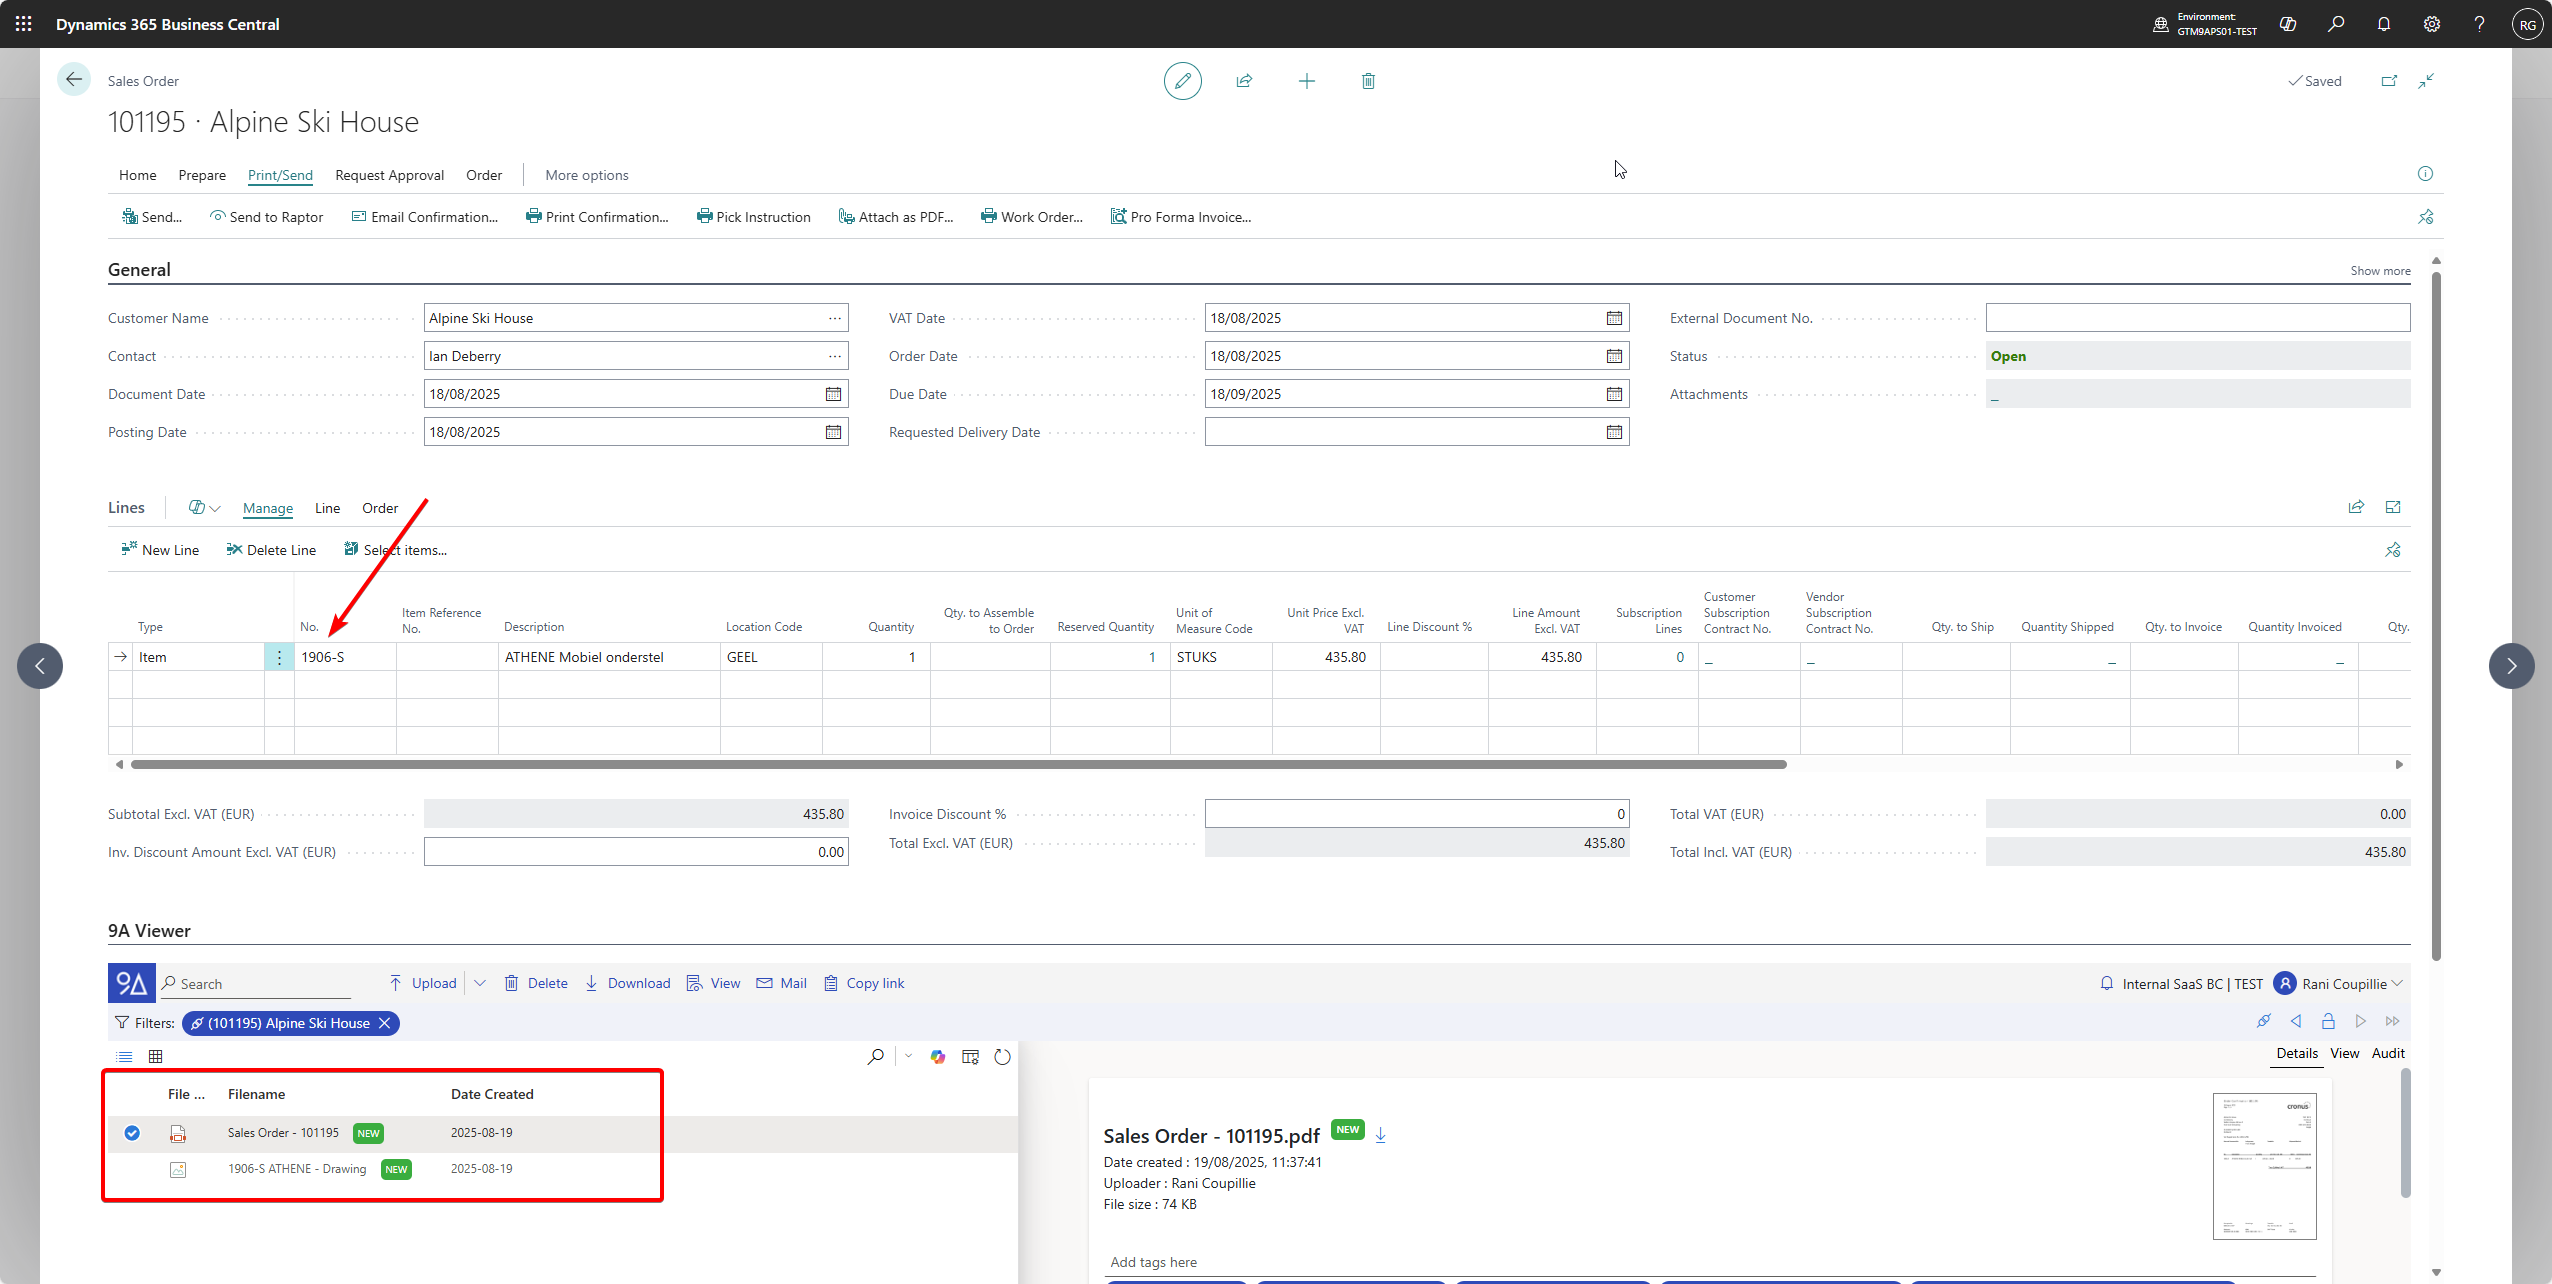Click the refresh icon in file list

point(1002,1057)
